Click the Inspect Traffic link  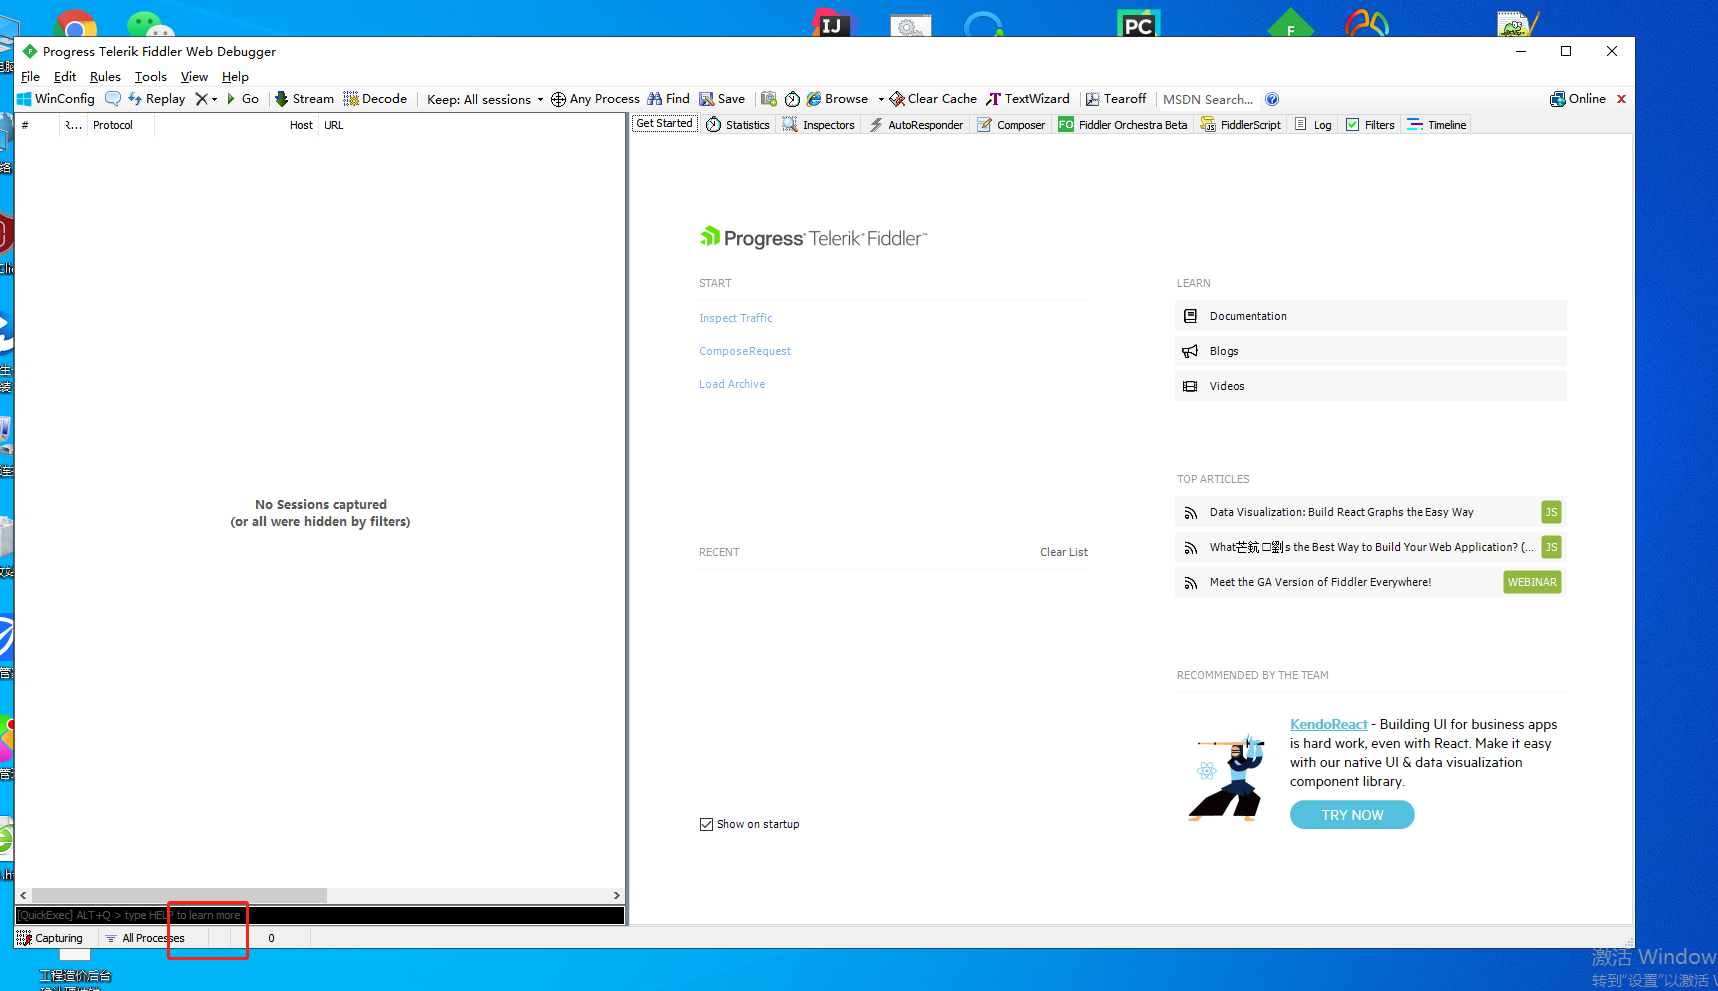pyautogui.click(x=736, y=318)
